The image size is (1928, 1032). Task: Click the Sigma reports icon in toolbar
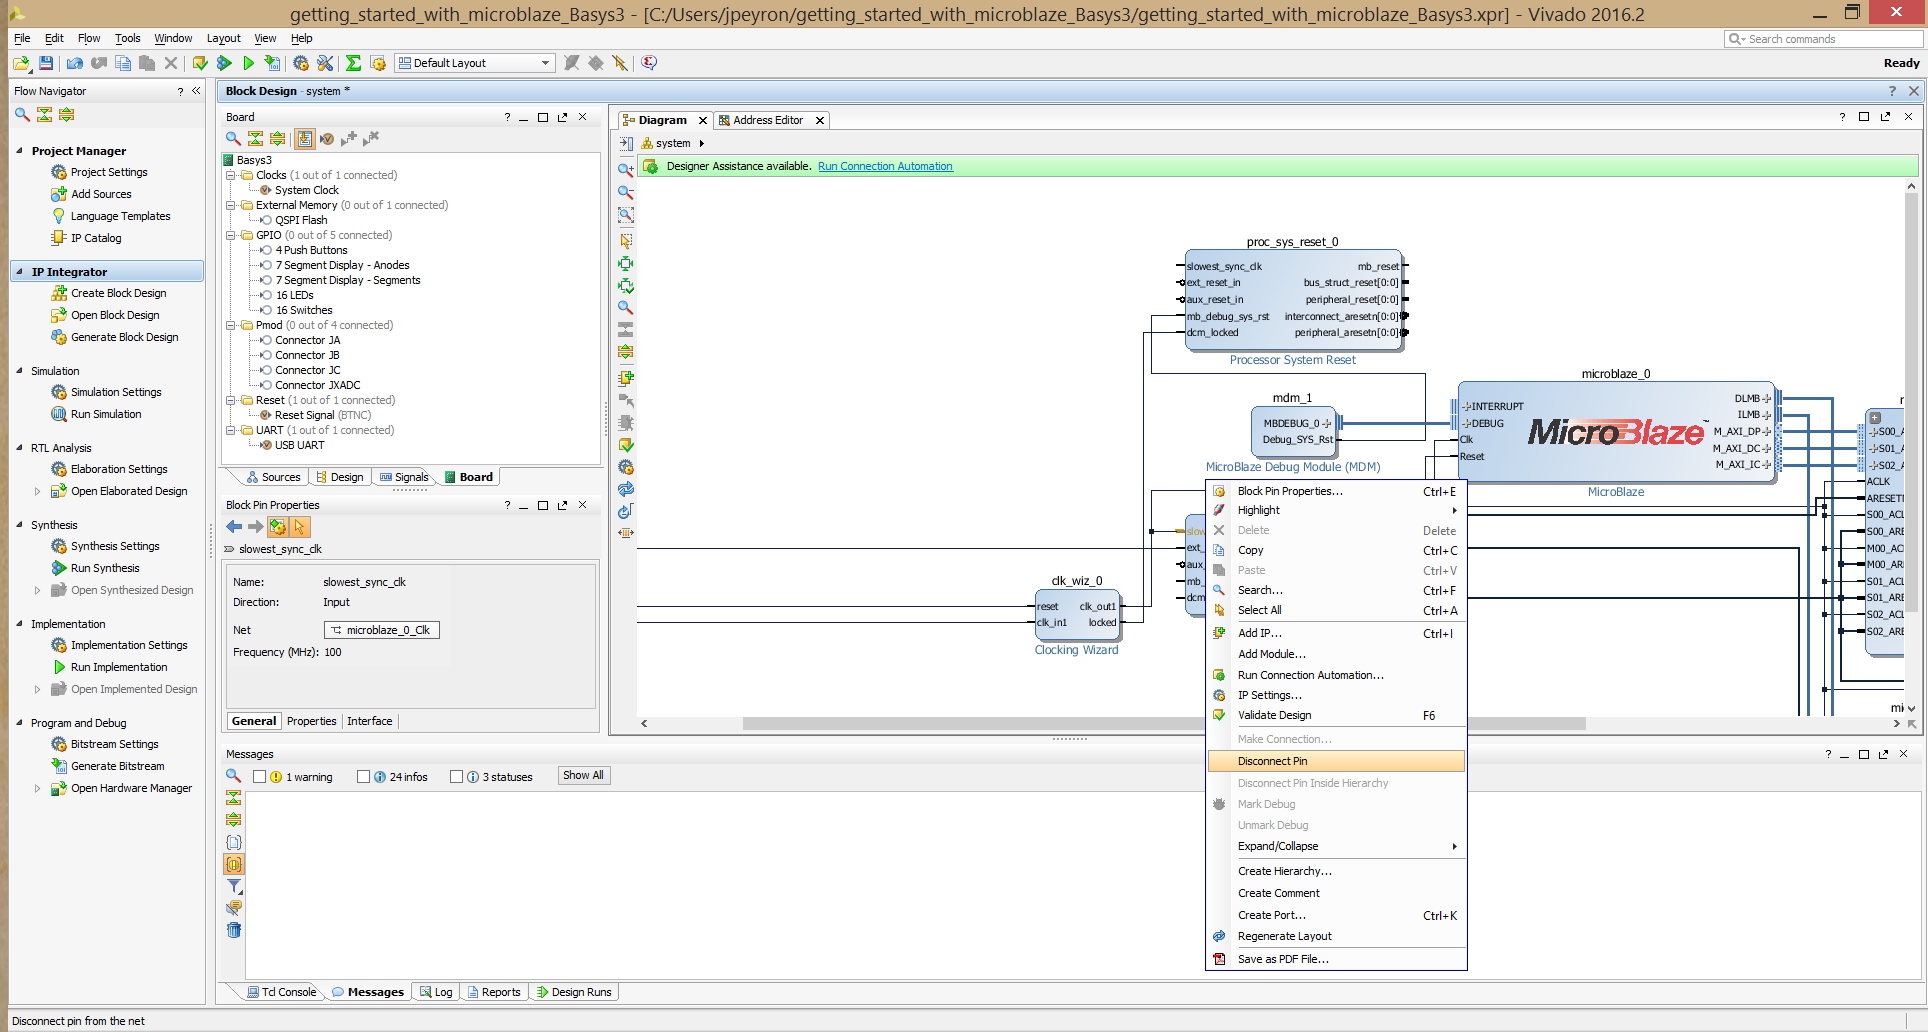tap(353, 63)
